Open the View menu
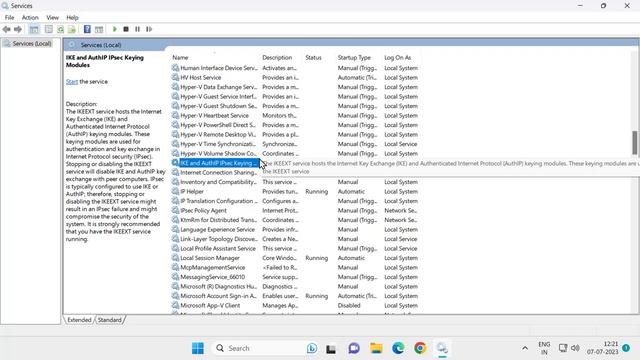The height and width of the screenshot is (360, 640). point(52,18)
